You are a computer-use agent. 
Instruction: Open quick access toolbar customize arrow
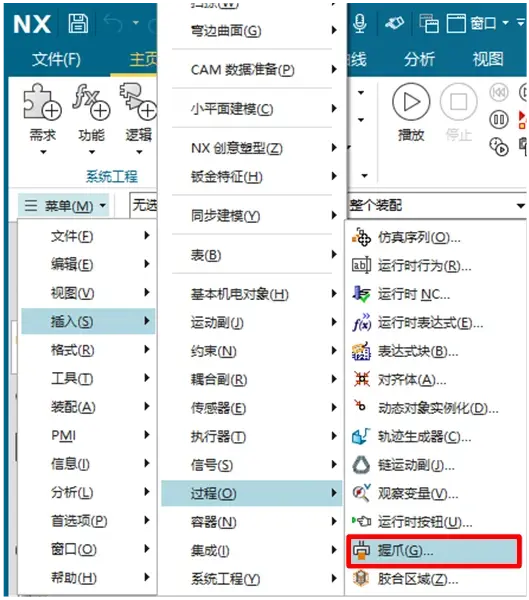click(521, 23)
